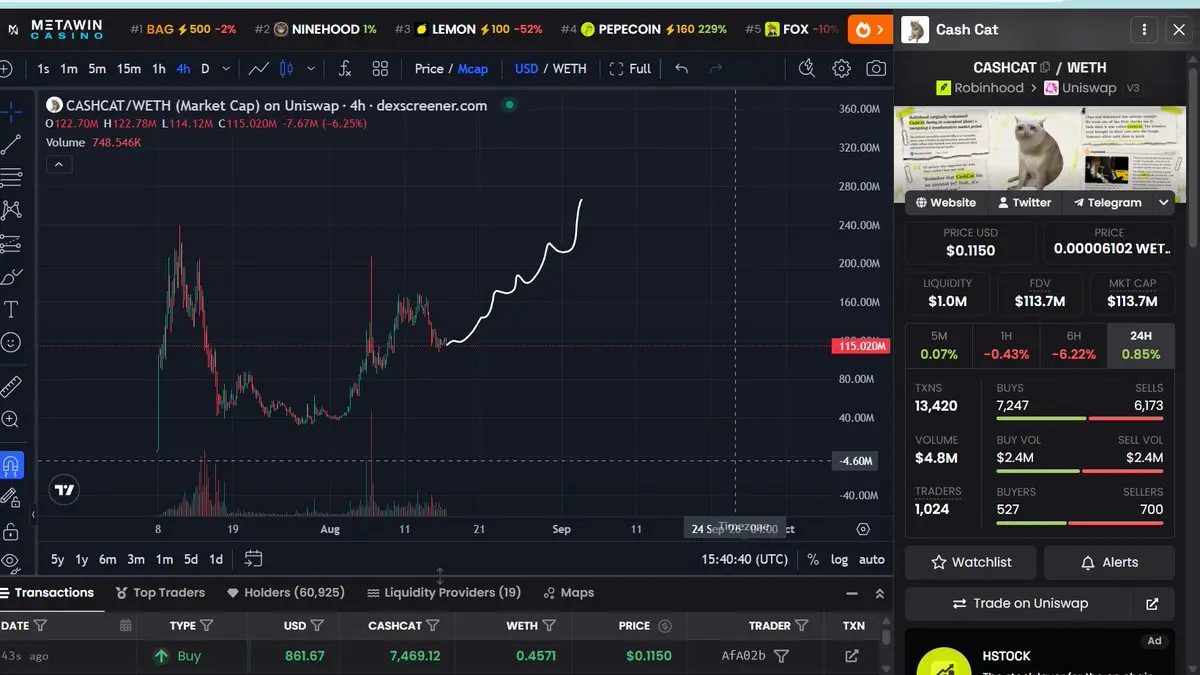Open the Transactions tab
Image resolution: width=1200 pixels, height=675 pixels.
coord(47,592)
